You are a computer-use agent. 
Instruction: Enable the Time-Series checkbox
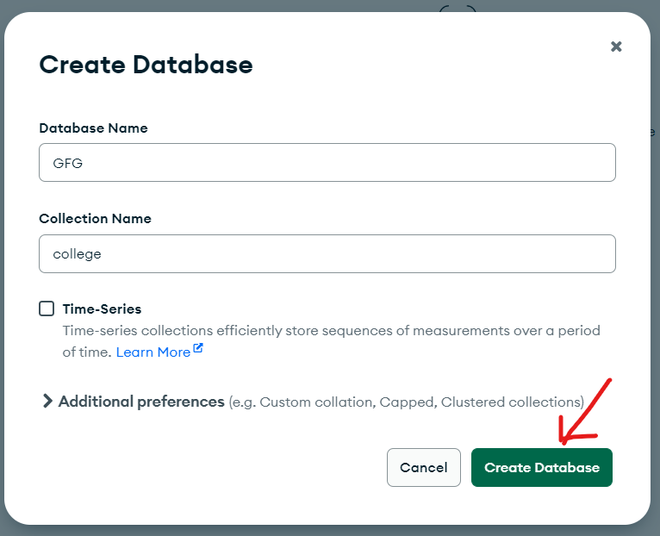click(x=47, y=309)
